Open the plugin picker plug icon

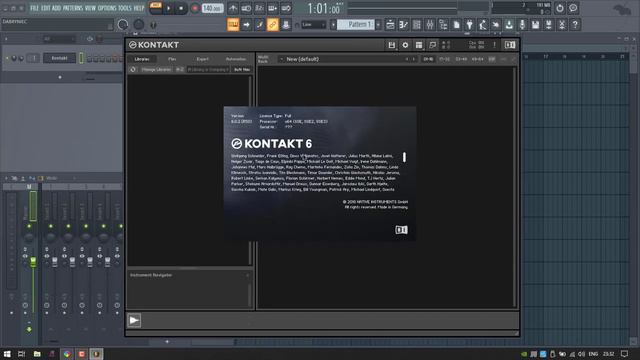click(469, 25)
